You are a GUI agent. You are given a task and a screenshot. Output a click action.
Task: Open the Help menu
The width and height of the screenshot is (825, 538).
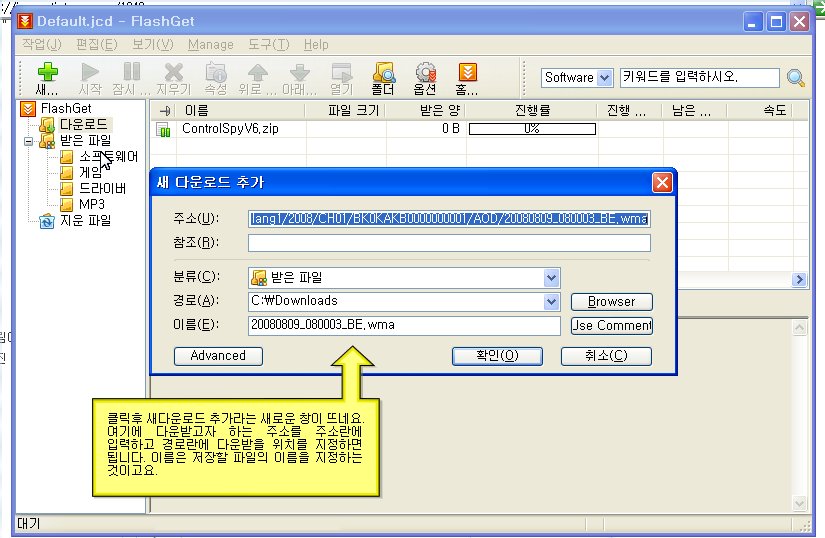point(316,45)
